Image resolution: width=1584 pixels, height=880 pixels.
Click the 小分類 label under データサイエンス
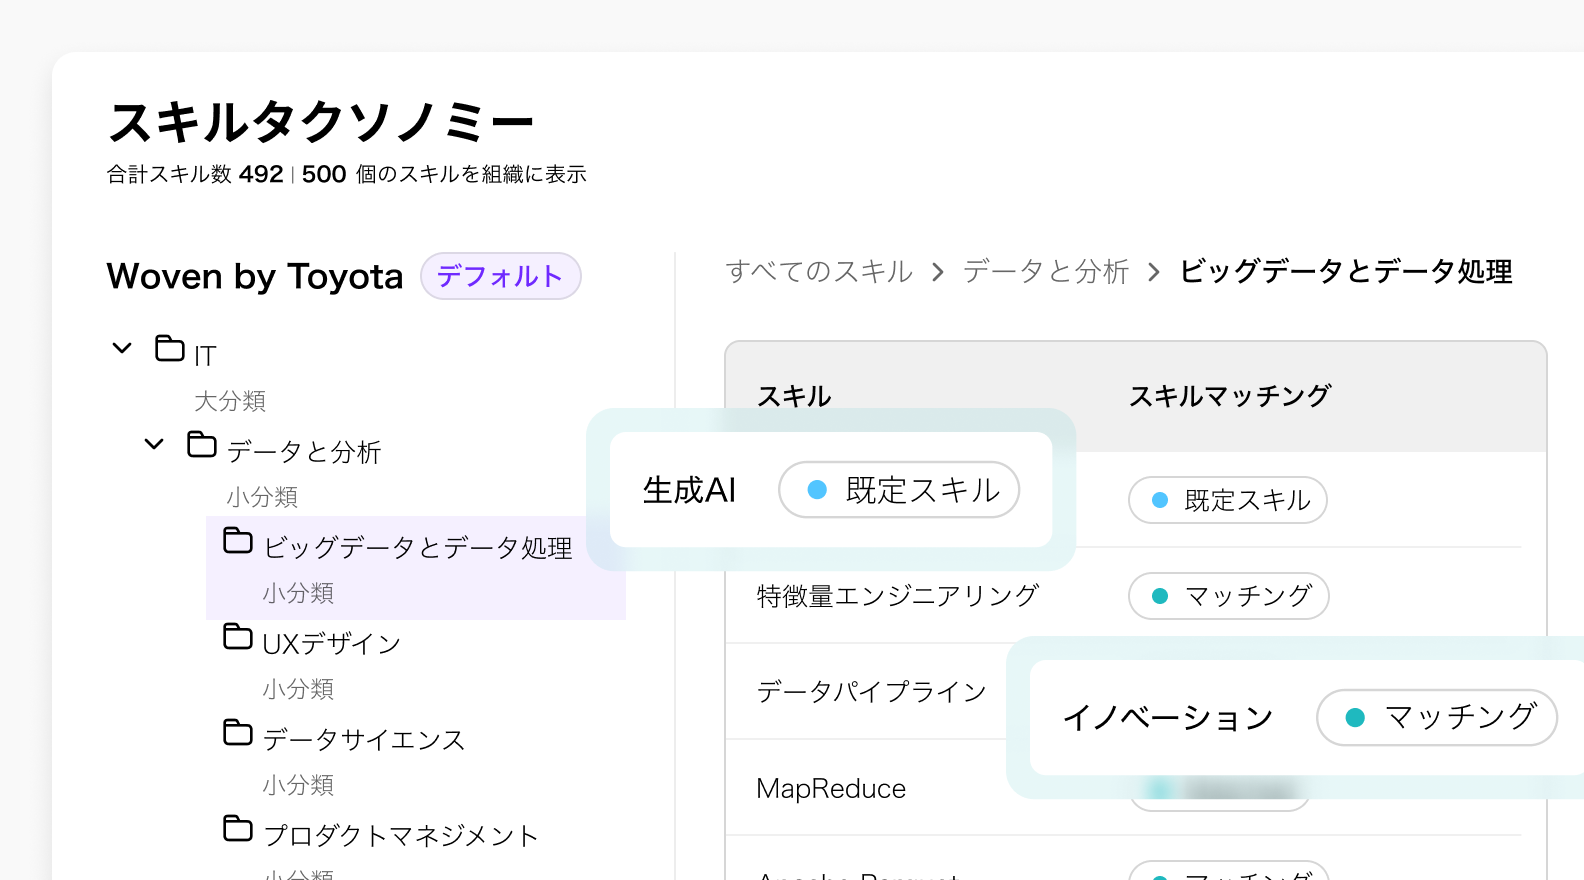point(298,785)
